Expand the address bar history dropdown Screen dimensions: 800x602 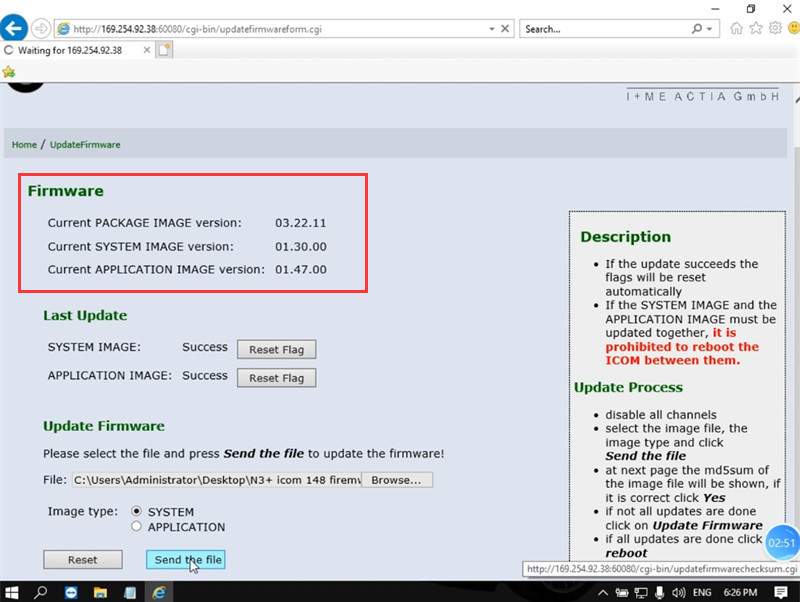(492, 29)
